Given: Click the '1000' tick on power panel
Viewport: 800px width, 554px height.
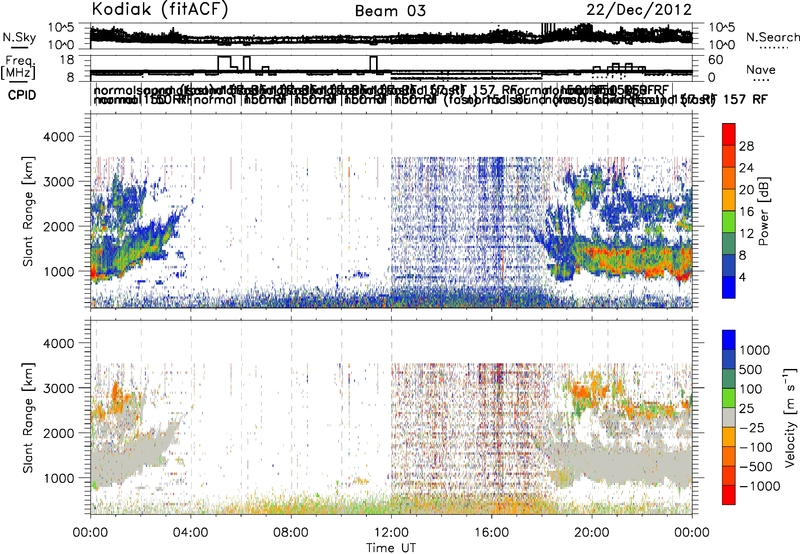Looking at the screenshot, I should coord(61,271).
